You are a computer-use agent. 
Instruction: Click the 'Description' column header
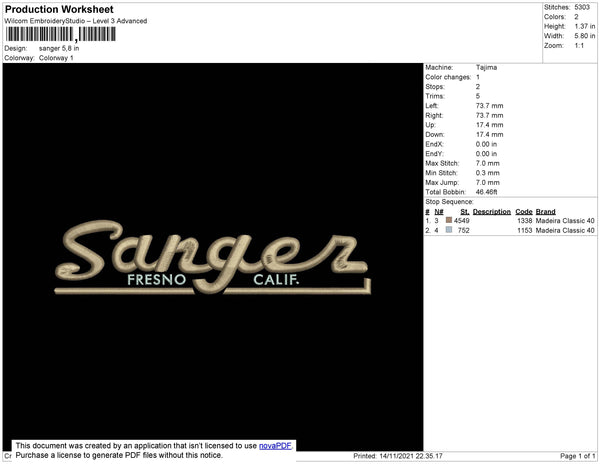492,212
